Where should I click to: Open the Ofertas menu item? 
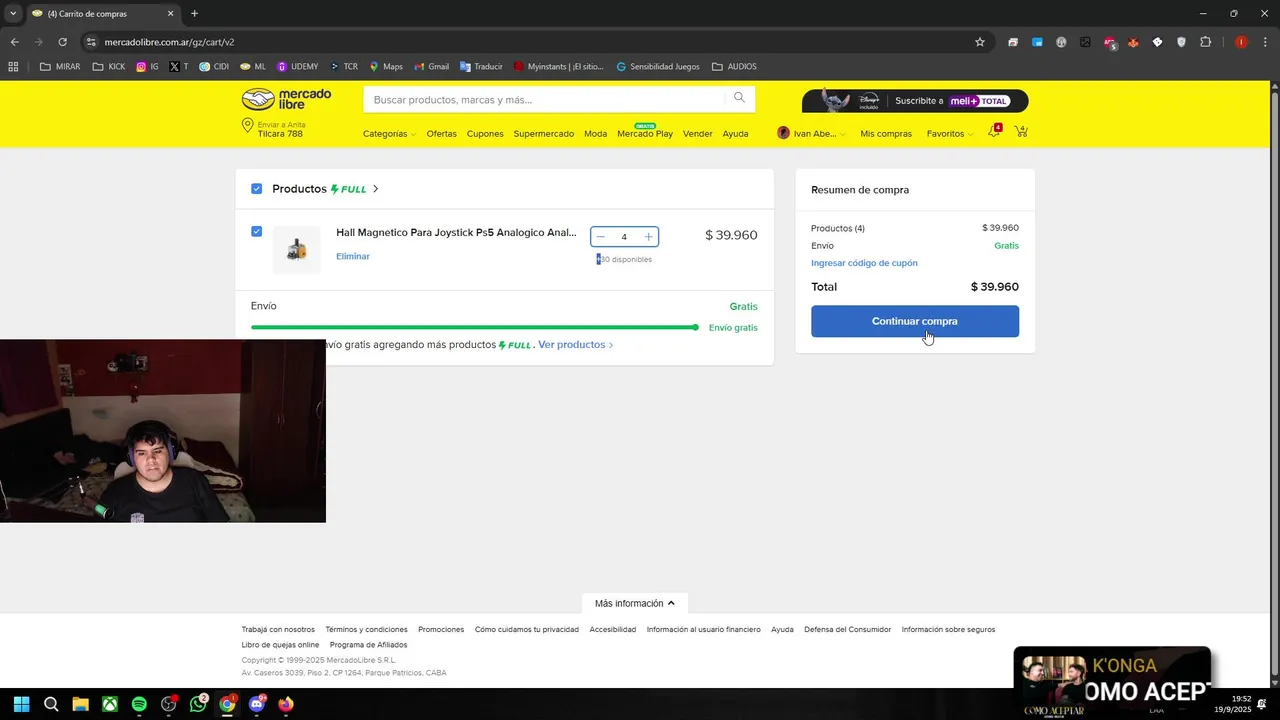441,134
